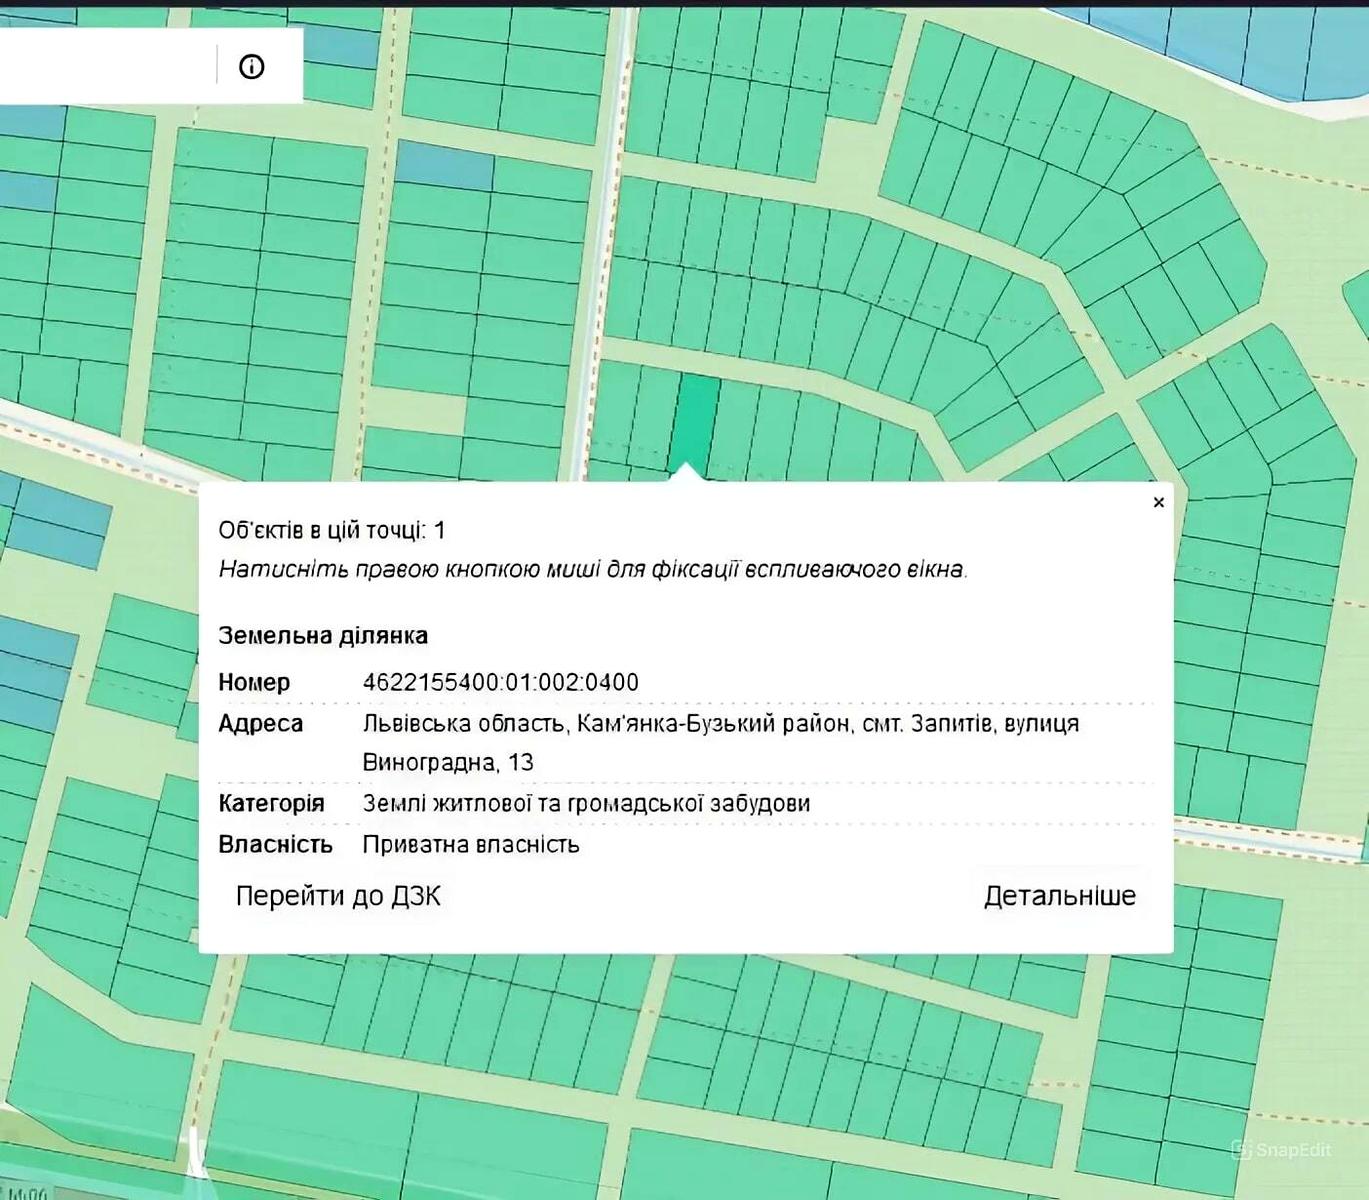This screenshot has height=1200, width=1369.
Task: Select the blue parcel left of the vertical road
Action: click(x=444, y=165)
